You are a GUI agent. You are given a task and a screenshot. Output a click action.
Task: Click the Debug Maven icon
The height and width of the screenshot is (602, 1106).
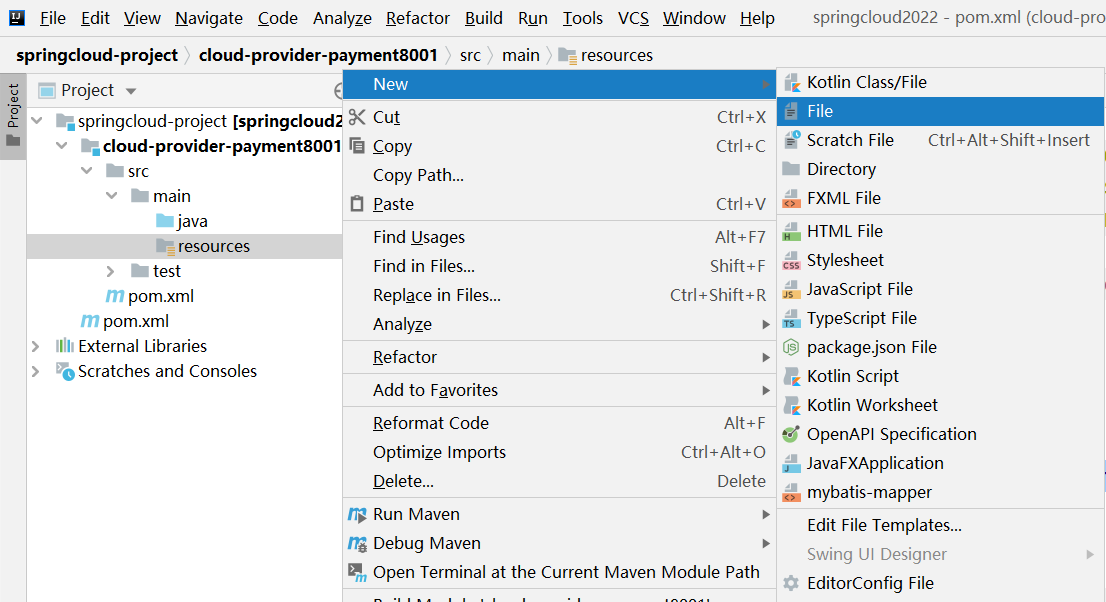[x=358, y=543]
